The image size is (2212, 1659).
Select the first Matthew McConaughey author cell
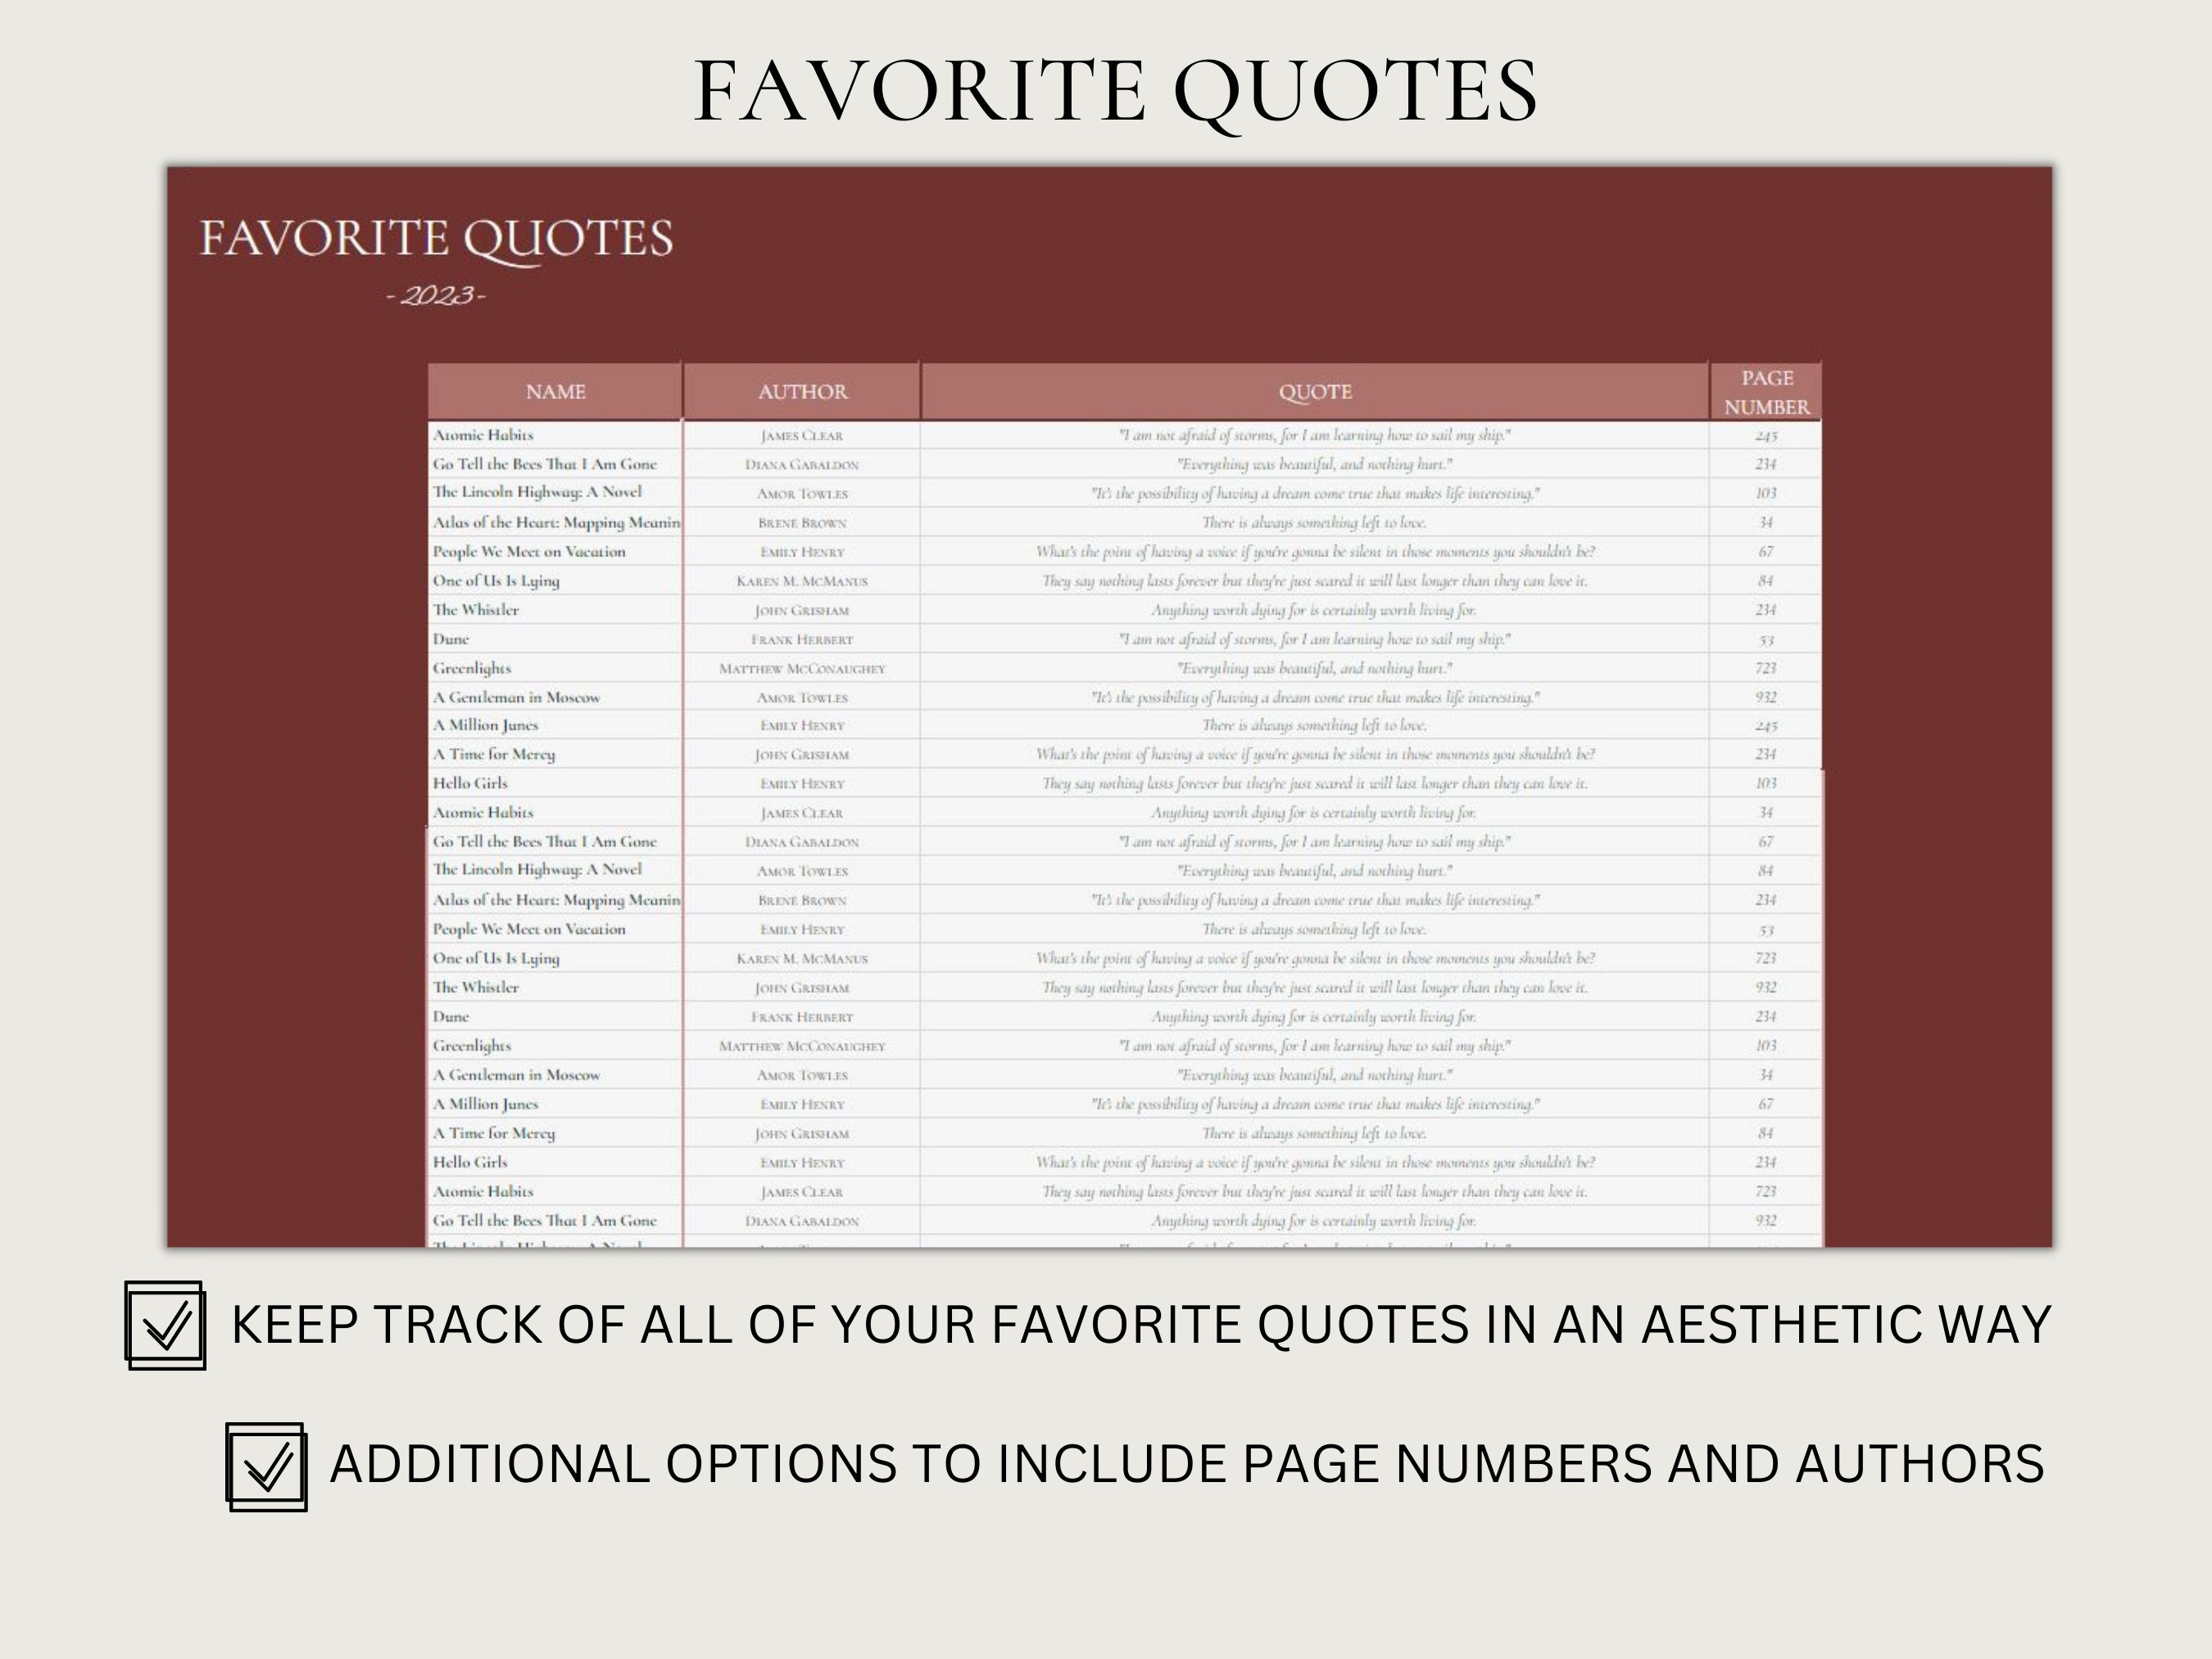pos(802,668)
